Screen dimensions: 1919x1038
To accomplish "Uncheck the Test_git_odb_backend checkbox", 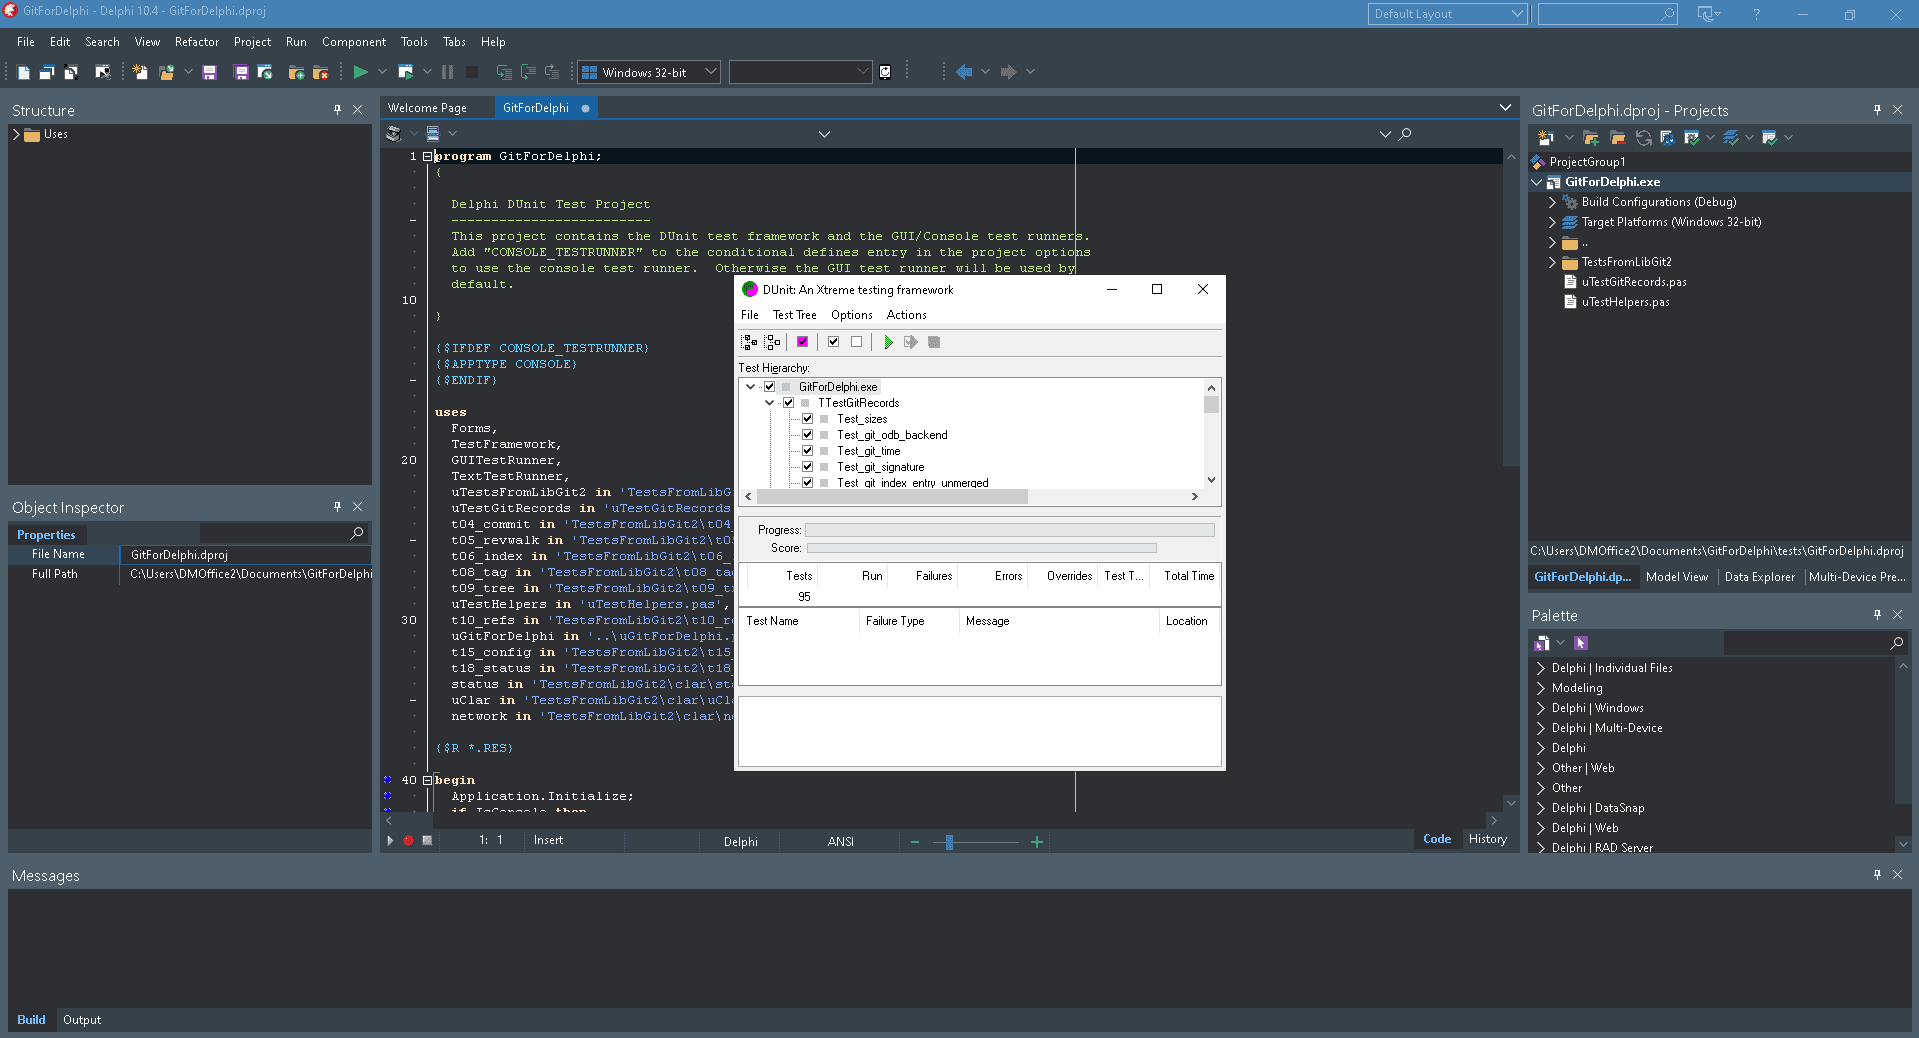I will [807, 435].
